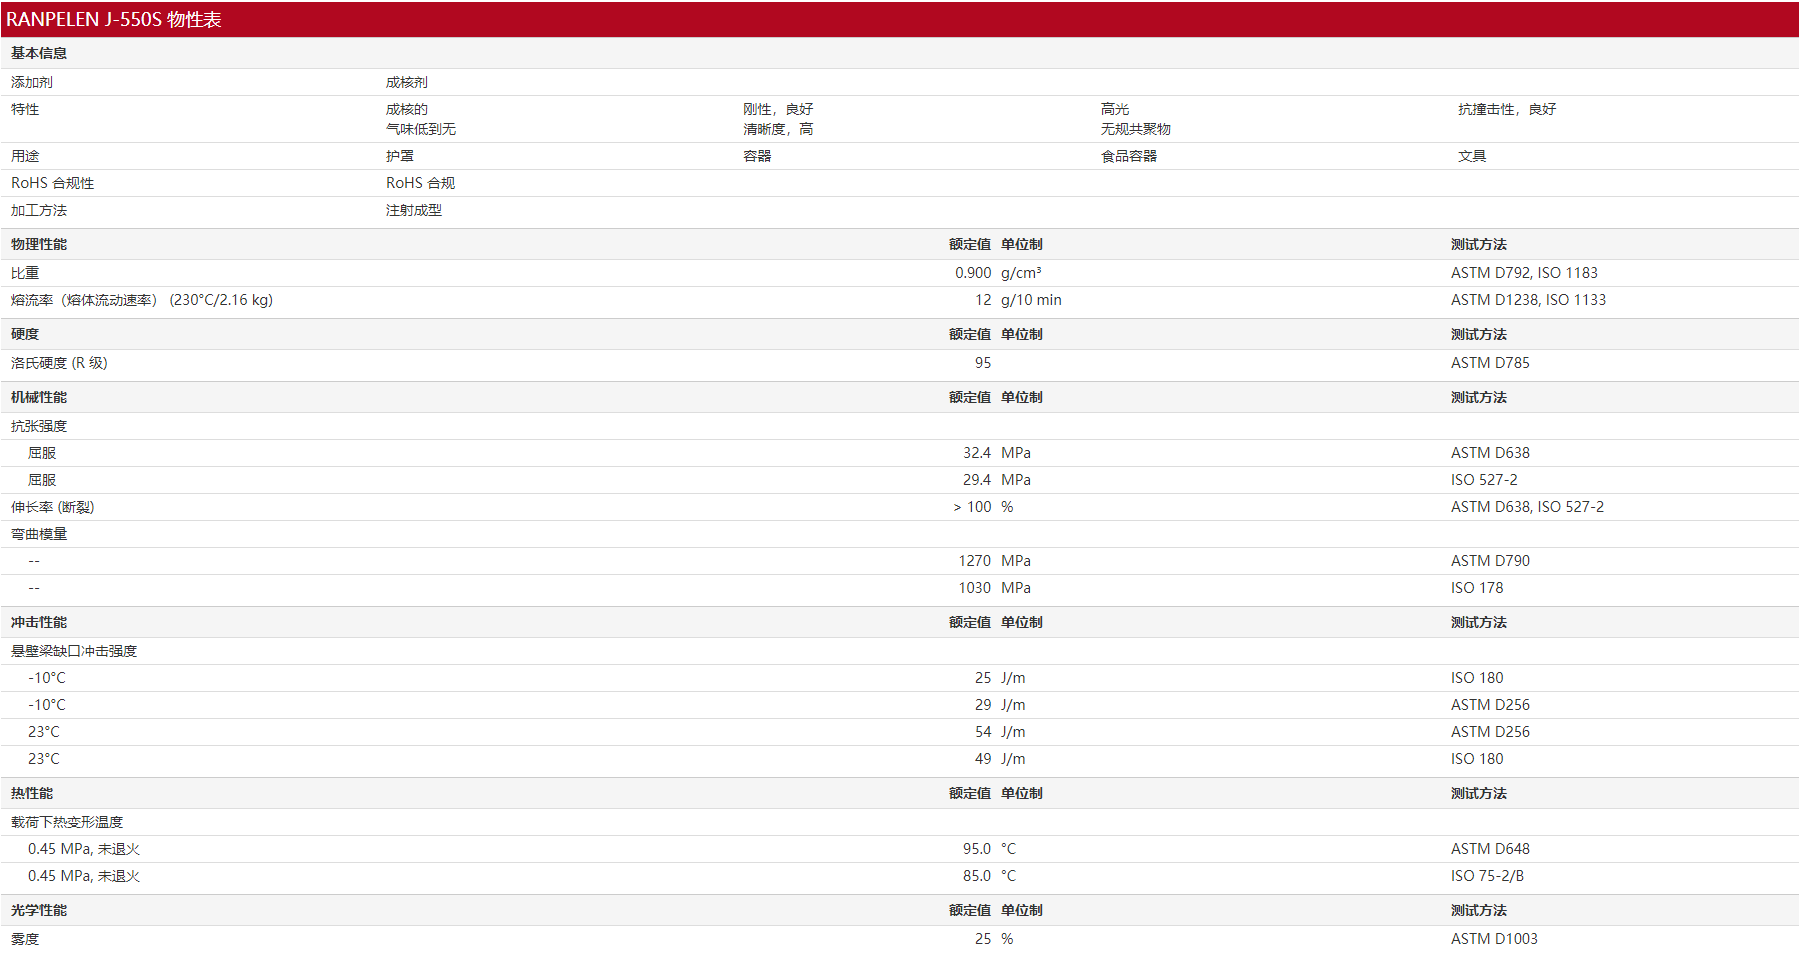Select the '抗张强度' property label

click(x=39, y=426)
